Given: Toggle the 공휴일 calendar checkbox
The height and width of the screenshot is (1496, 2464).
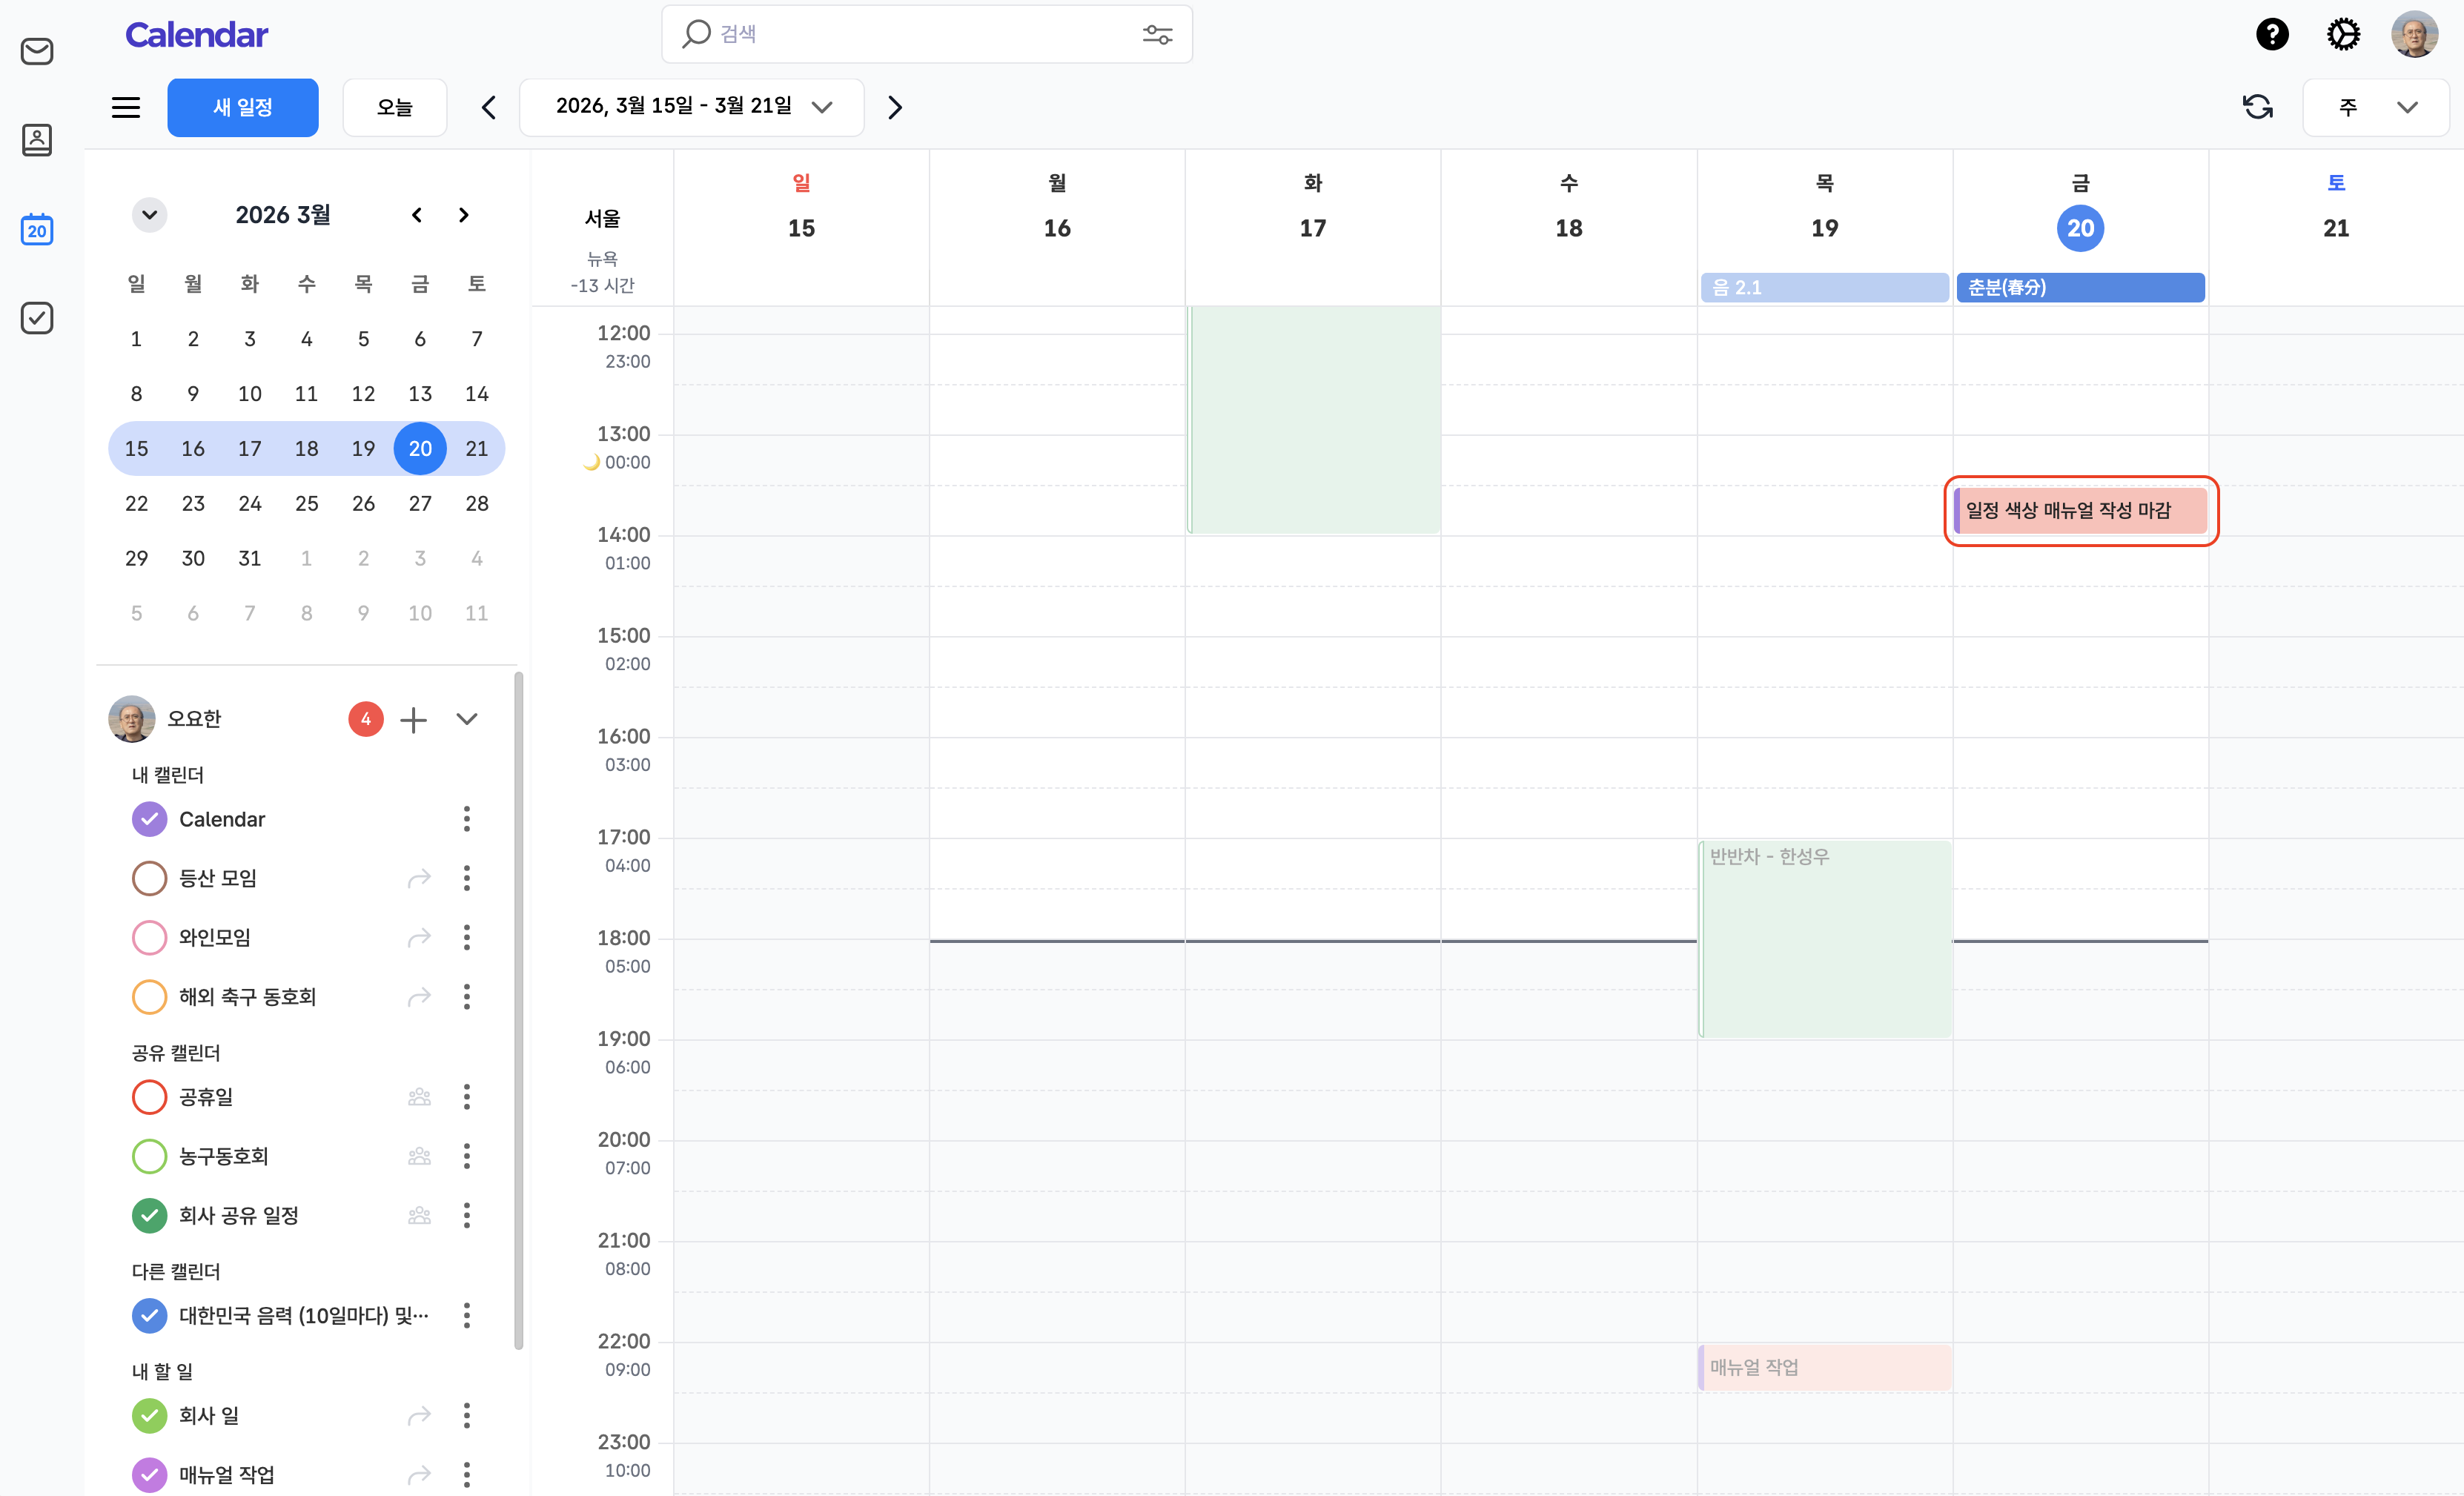Looking at the screenshot, I should (x=149, y=1097).
